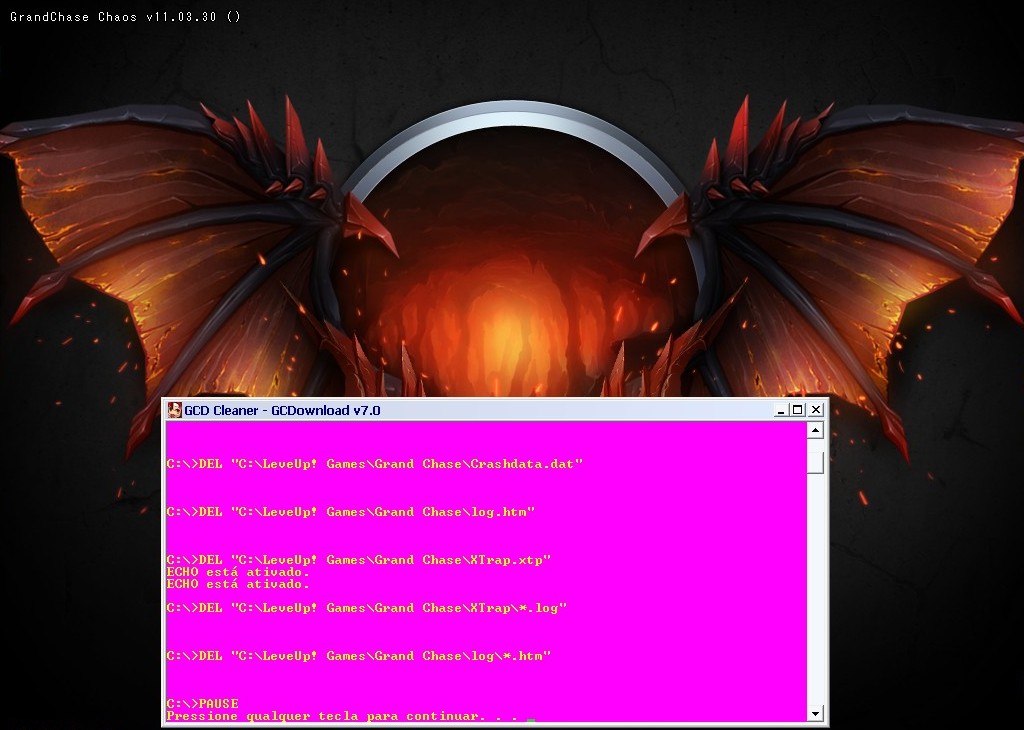Click the DEL XTrap.xtp command line
Screen dimensions: 1024x730
tap(358, 559)
